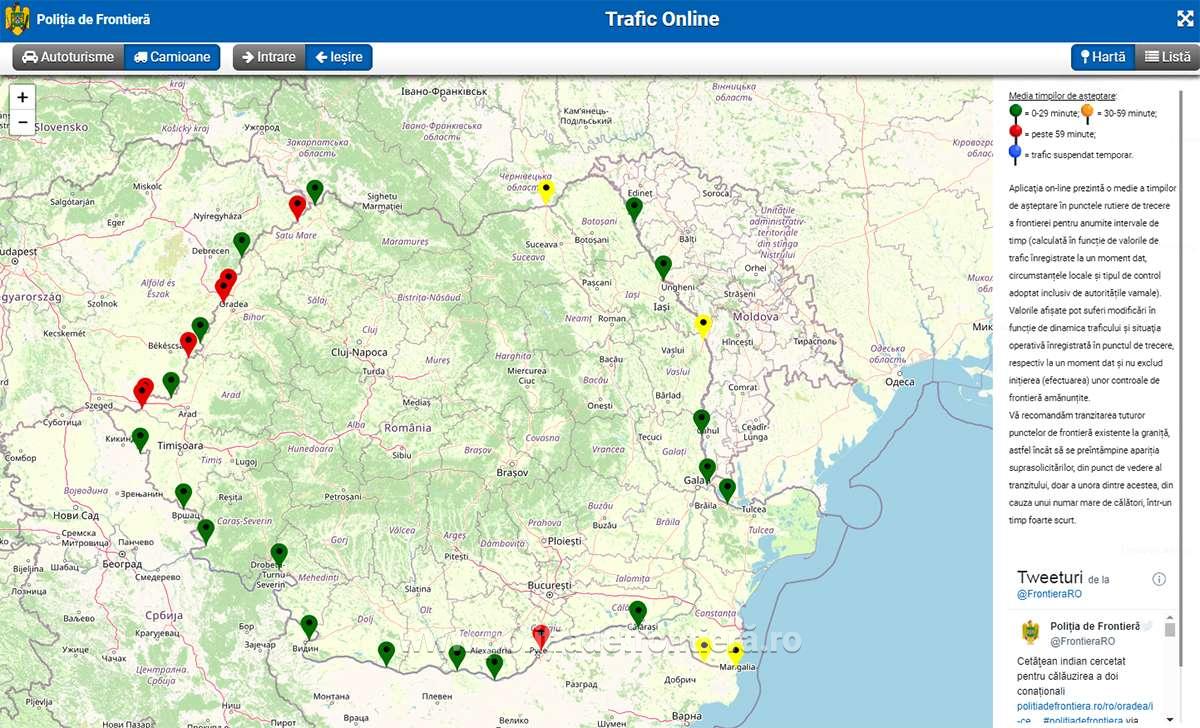
Task: Click the red marker near Satu Mare
Action: pos(297,206)
